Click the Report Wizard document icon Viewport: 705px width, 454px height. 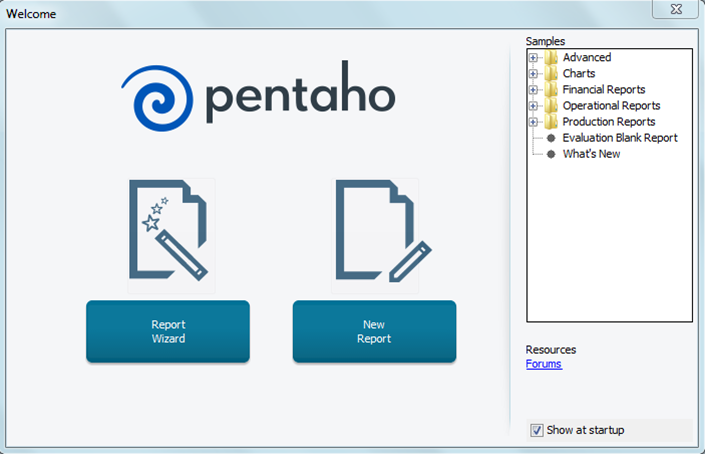pyautogui.click(x=170, y=234)
